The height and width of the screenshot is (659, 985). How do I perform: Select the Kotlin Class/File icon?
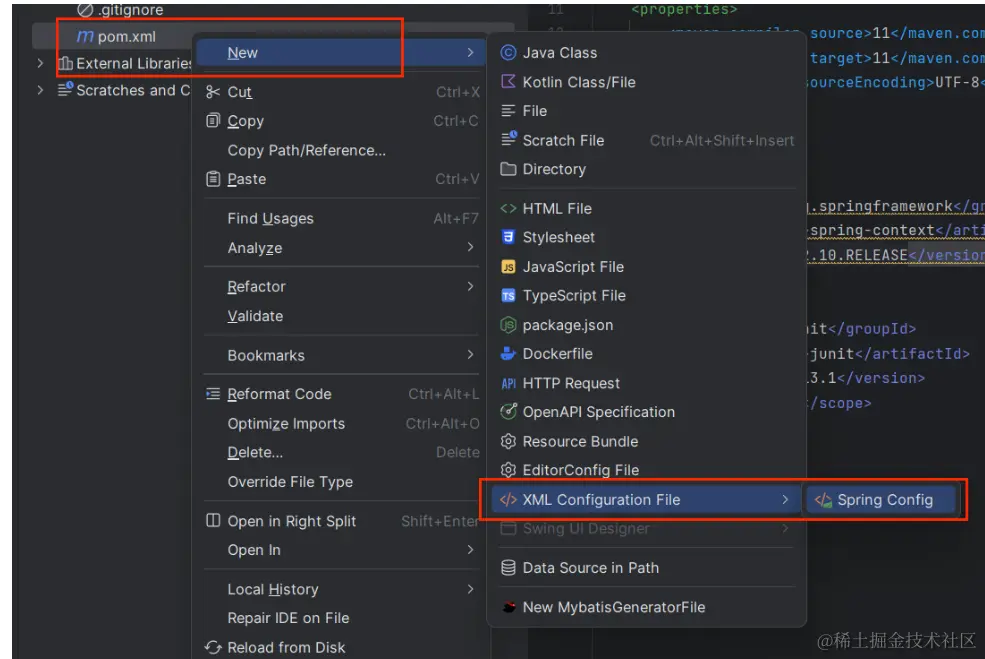pos(508,82)
